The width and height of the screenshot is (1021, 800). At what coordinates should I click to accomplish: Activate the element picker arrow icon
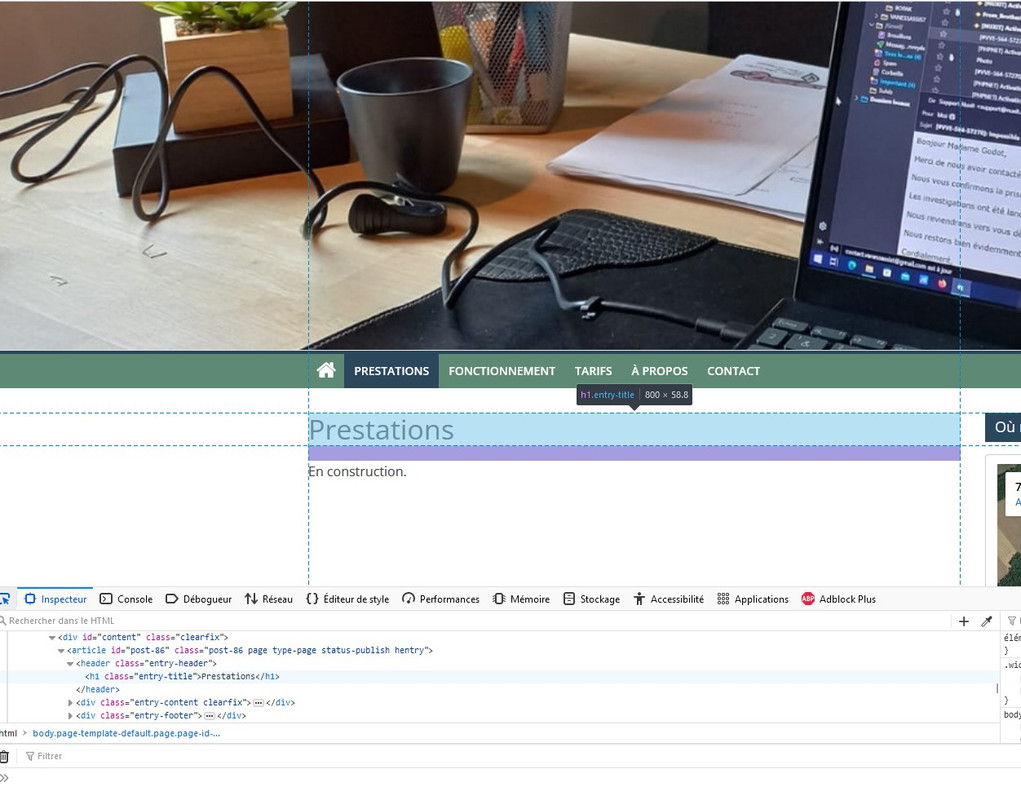click(x=5, y=599)
